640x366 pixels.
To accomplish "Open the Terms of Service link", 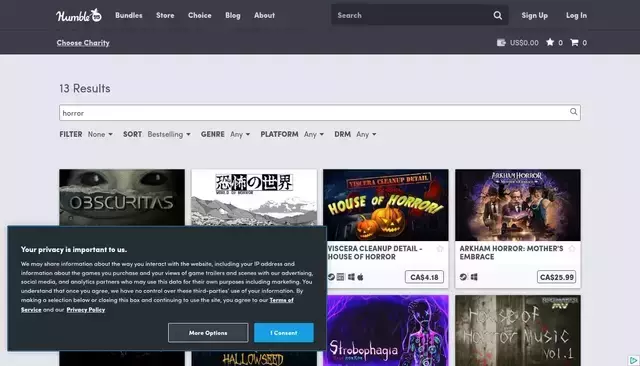I will [281, 300].
